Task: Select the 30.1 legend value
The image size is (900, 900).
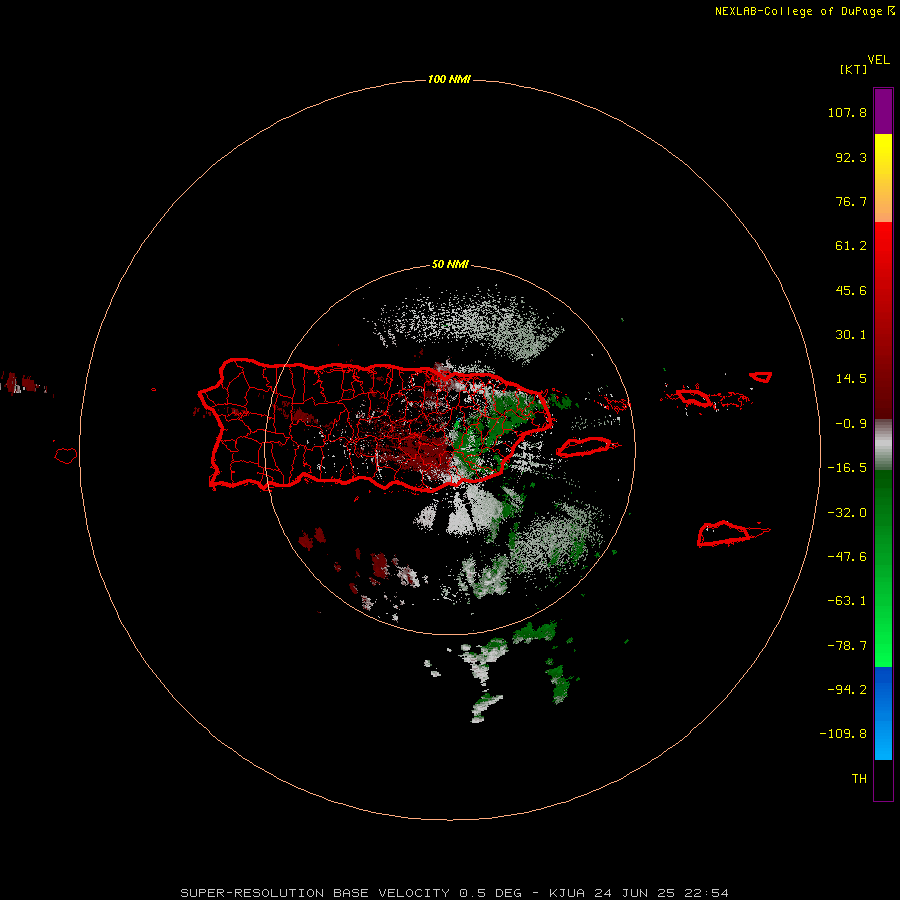Action: pyautogui.click(x=851, y=335)
